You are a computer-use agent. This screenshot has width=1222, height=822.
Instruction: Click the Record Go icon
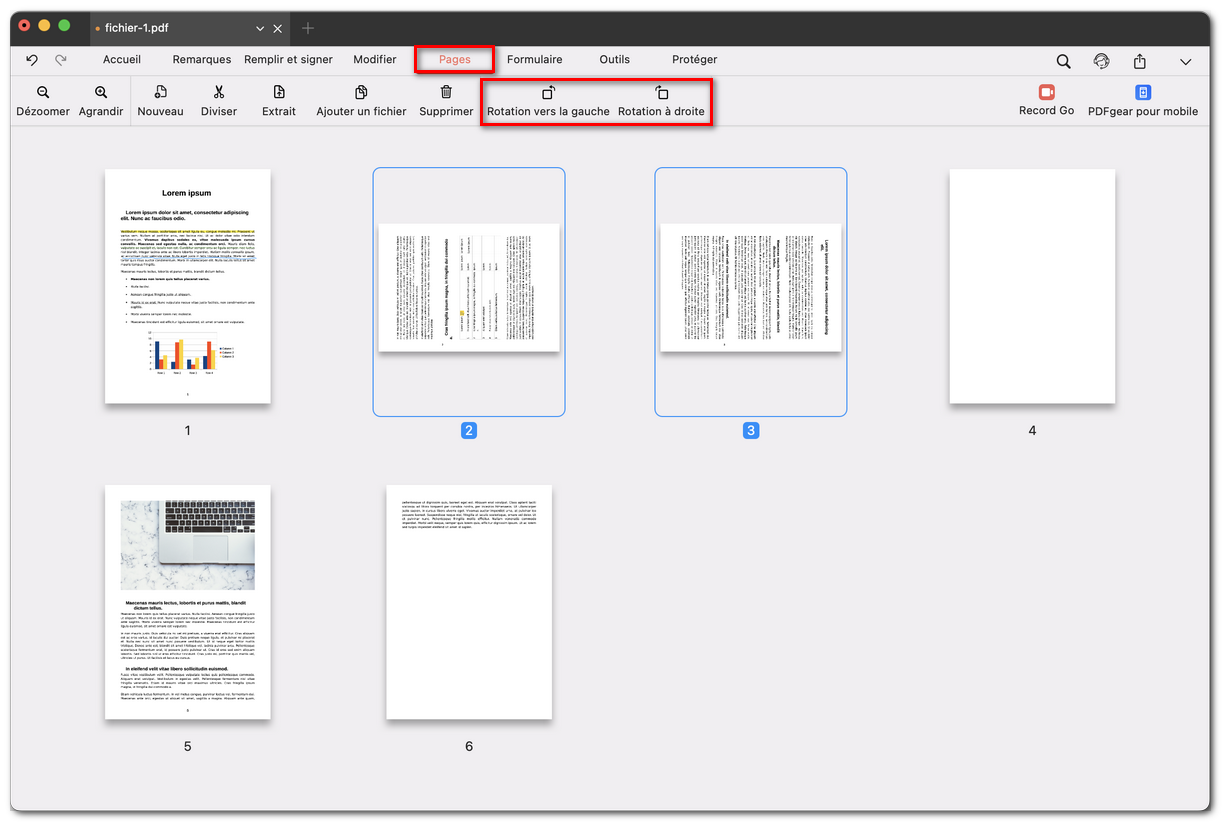coord(1046,100)
